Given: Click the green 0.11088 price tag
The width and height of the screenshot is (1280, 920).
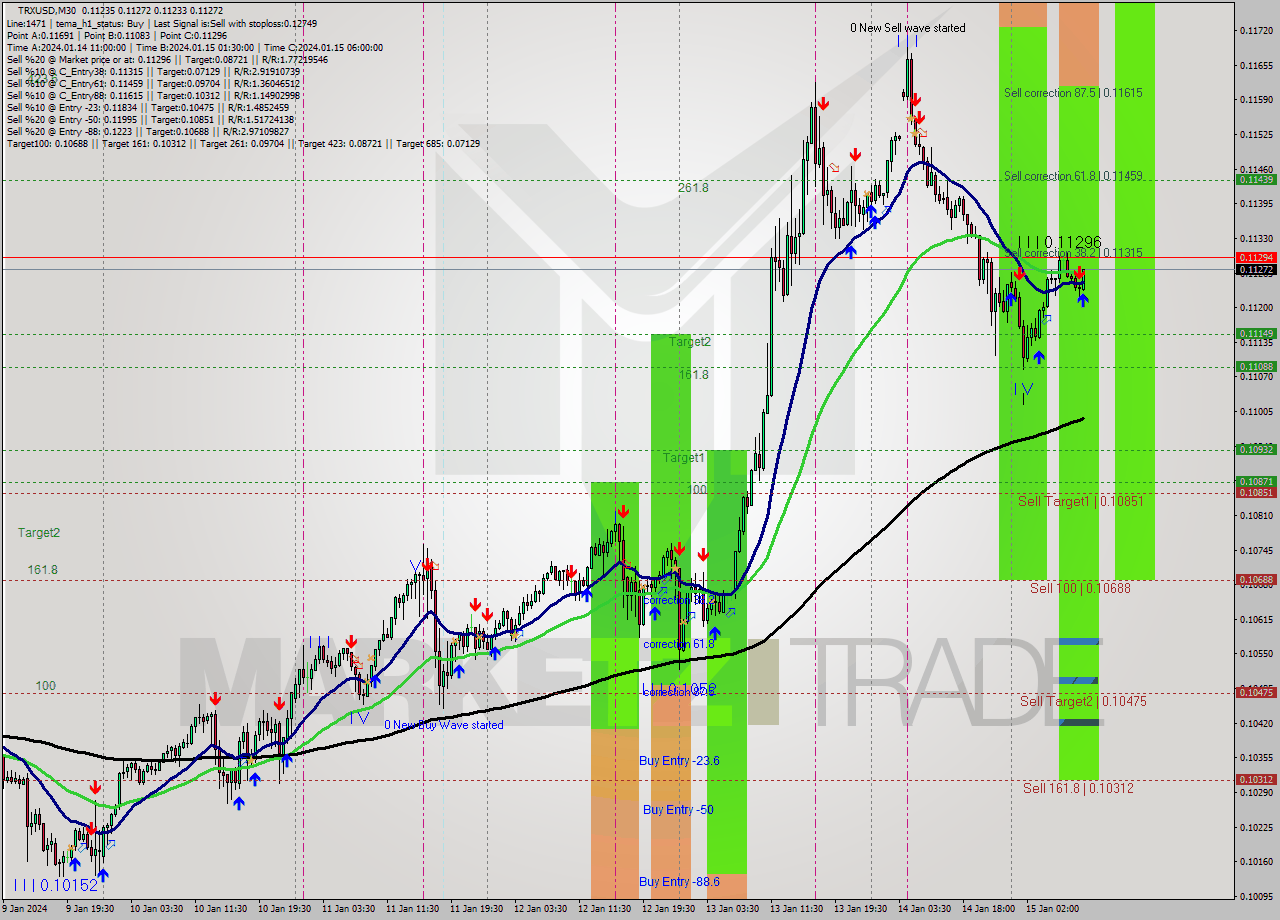Looking at the screenshot, I should tap(1256, 367).
